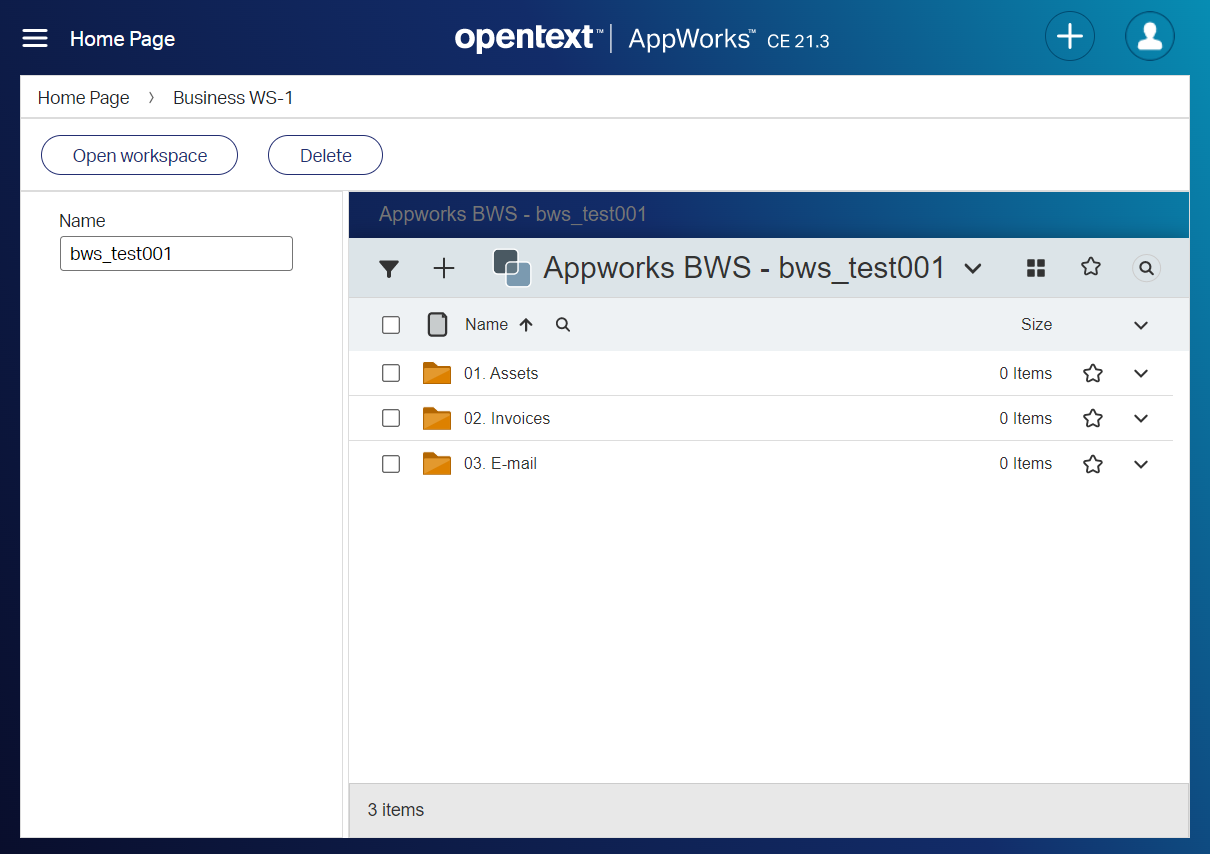This screenshot has width=1210, height=854.
Task: Click the round search icon in toolbar
Action: (x=1146, y=268)
